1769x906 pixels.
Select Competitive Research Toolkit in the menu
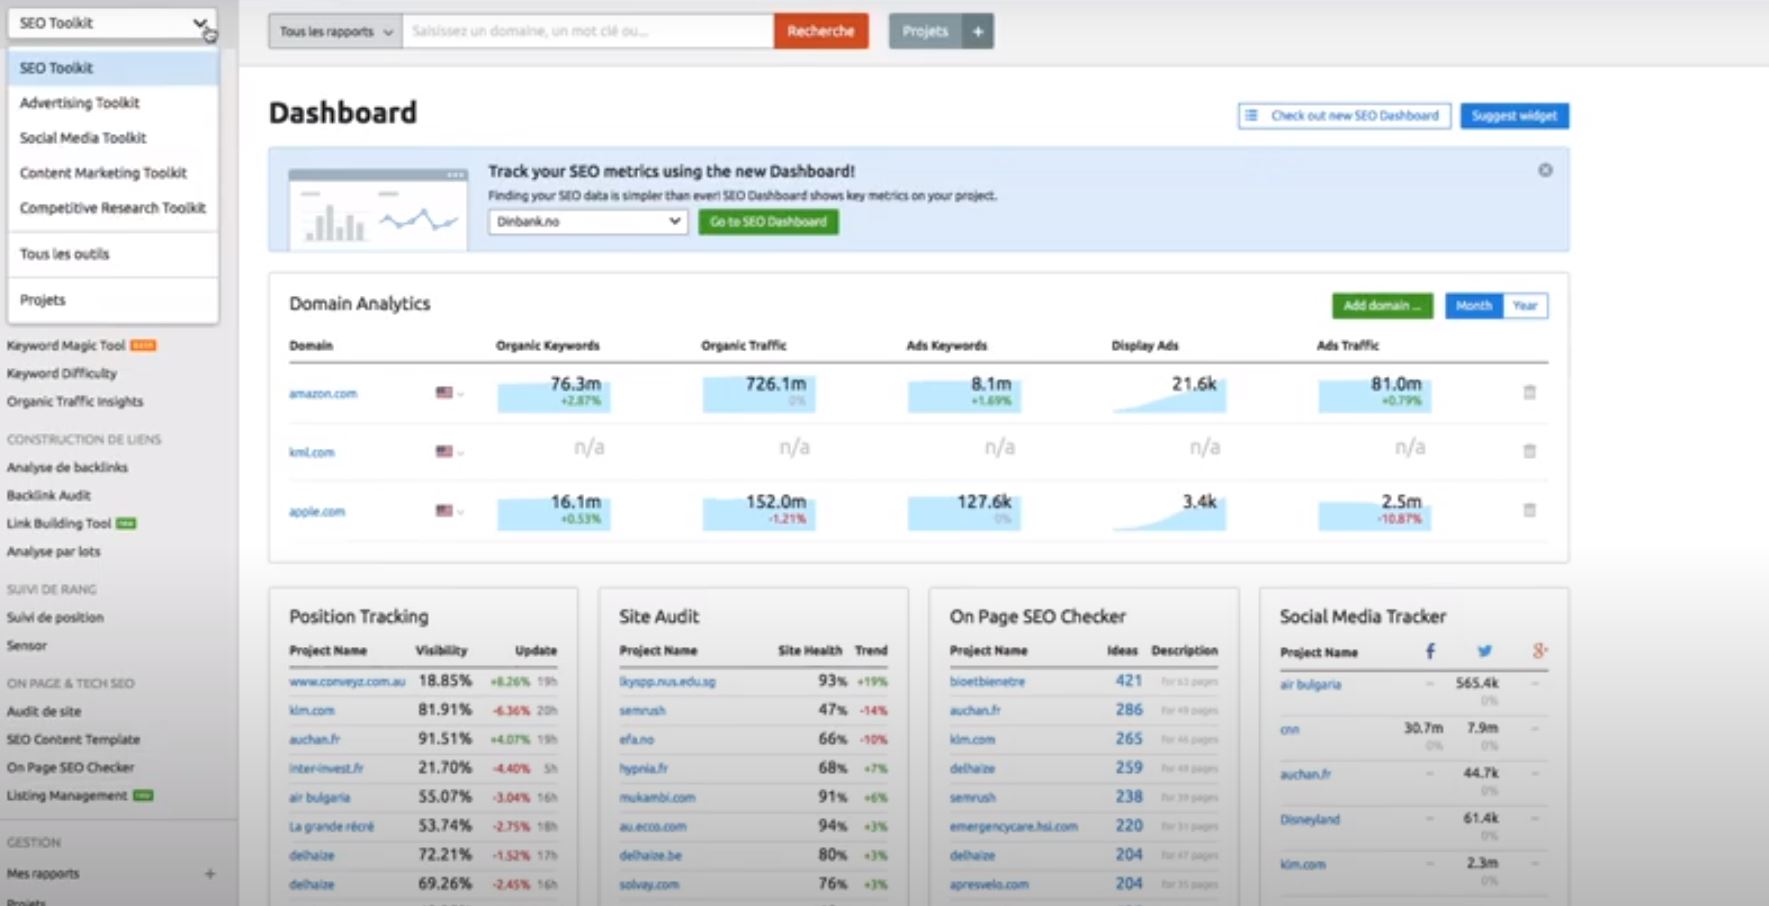[113, 208]
